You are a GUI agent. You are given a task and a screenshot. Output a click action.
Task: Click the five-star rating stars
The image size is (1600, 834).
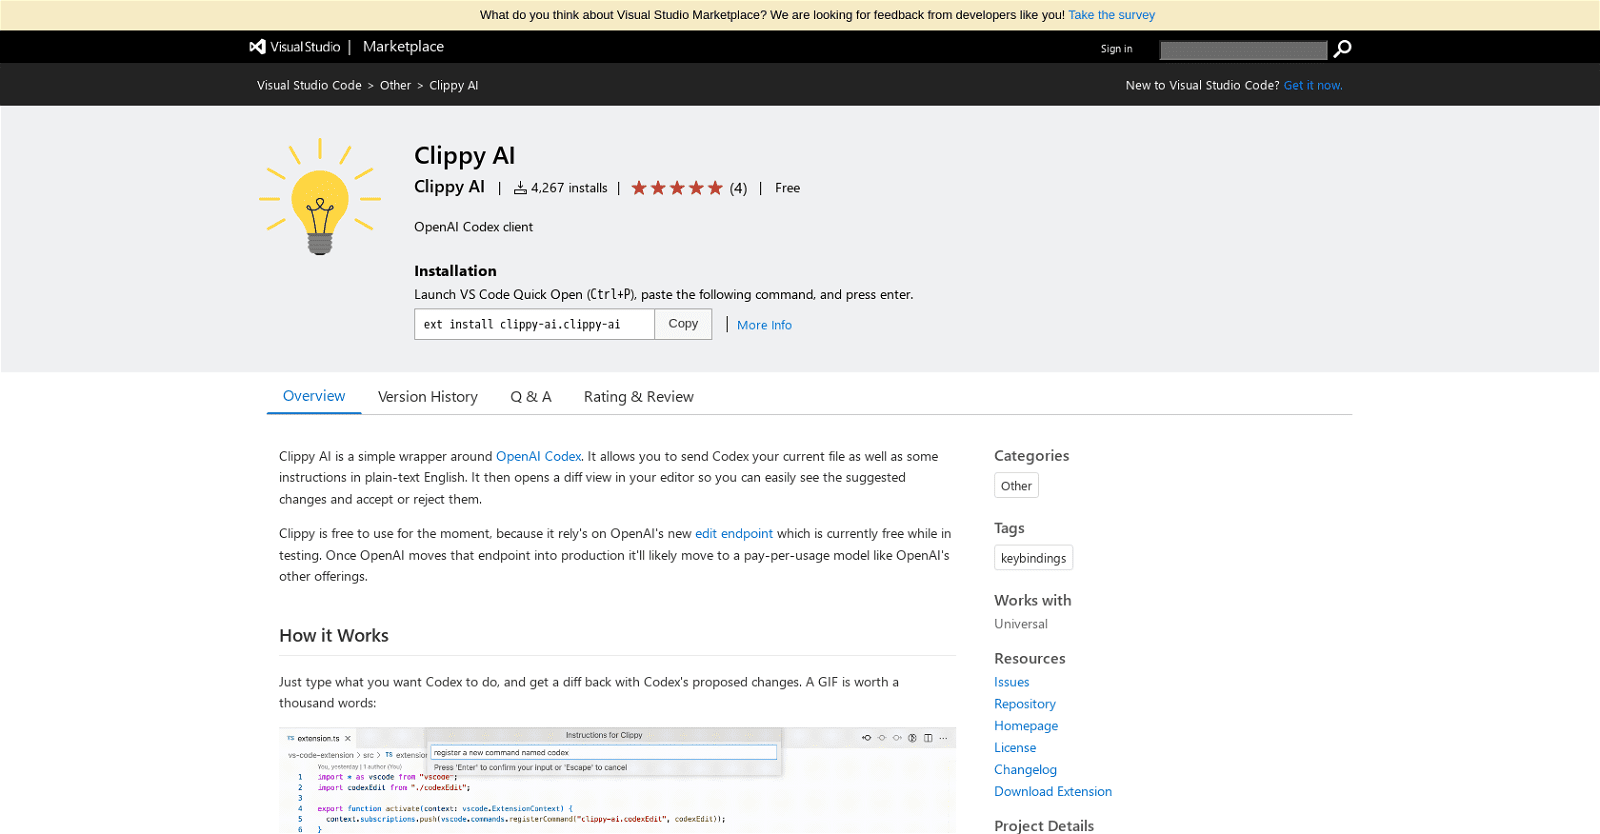[677, 188]
